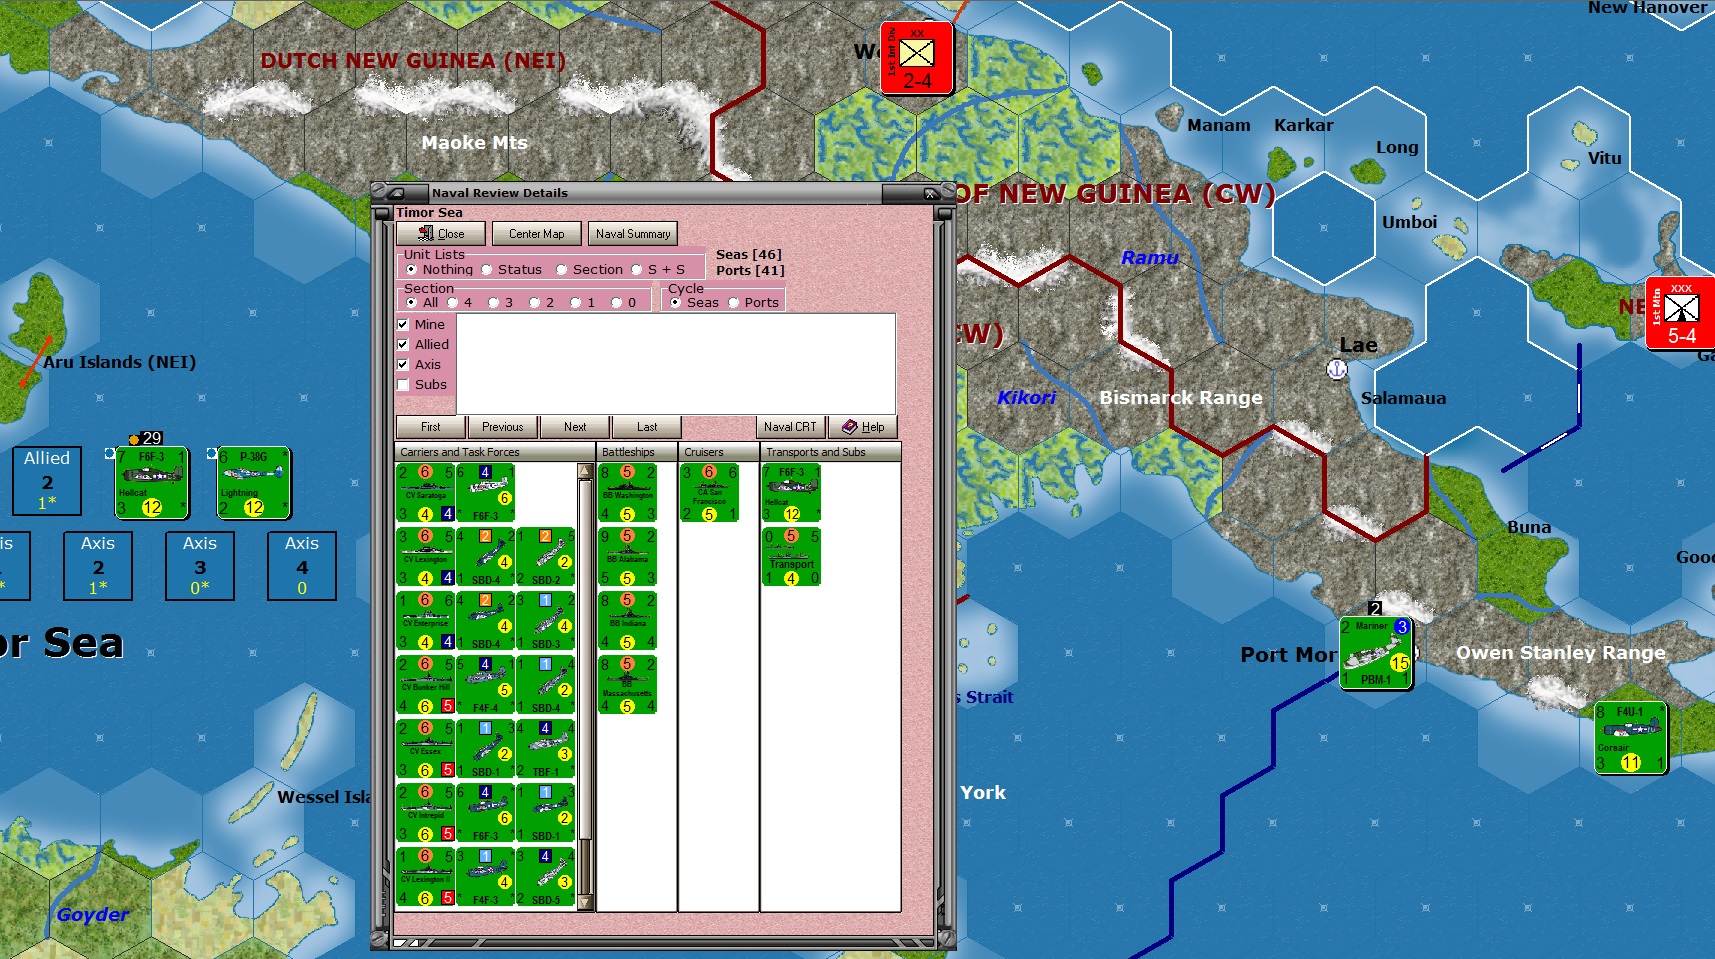Select the BB Washington battleship counter

click(x=628, y=493)
